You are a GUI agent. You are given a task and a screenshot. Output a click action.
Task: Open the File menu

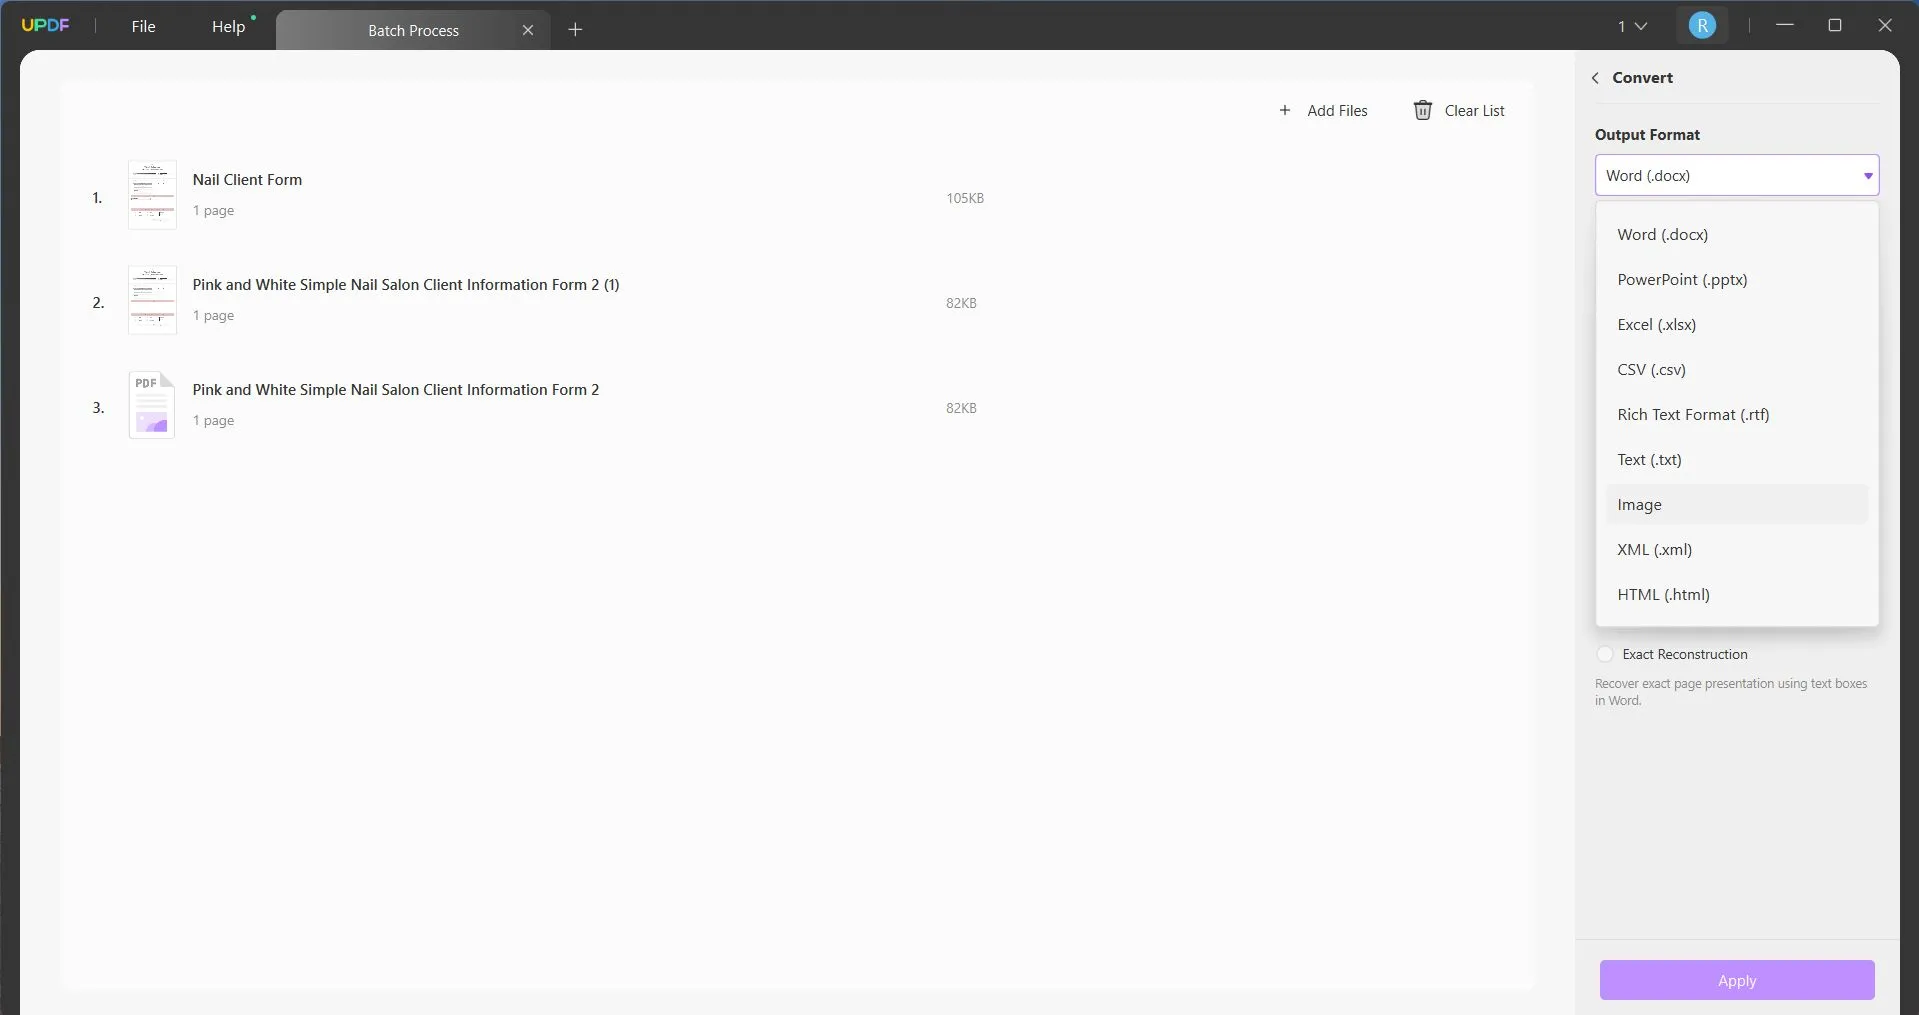pos(143,26)
